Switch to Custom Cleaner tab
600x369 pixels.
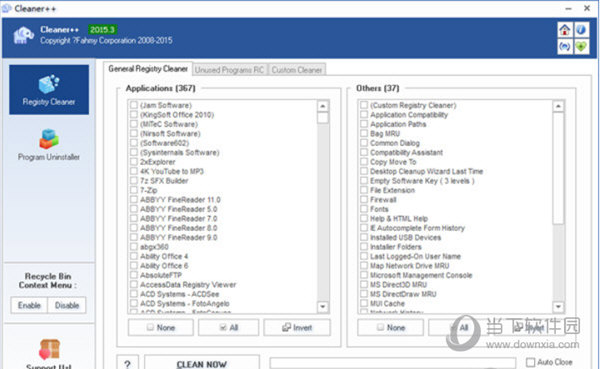pos(297,70)
